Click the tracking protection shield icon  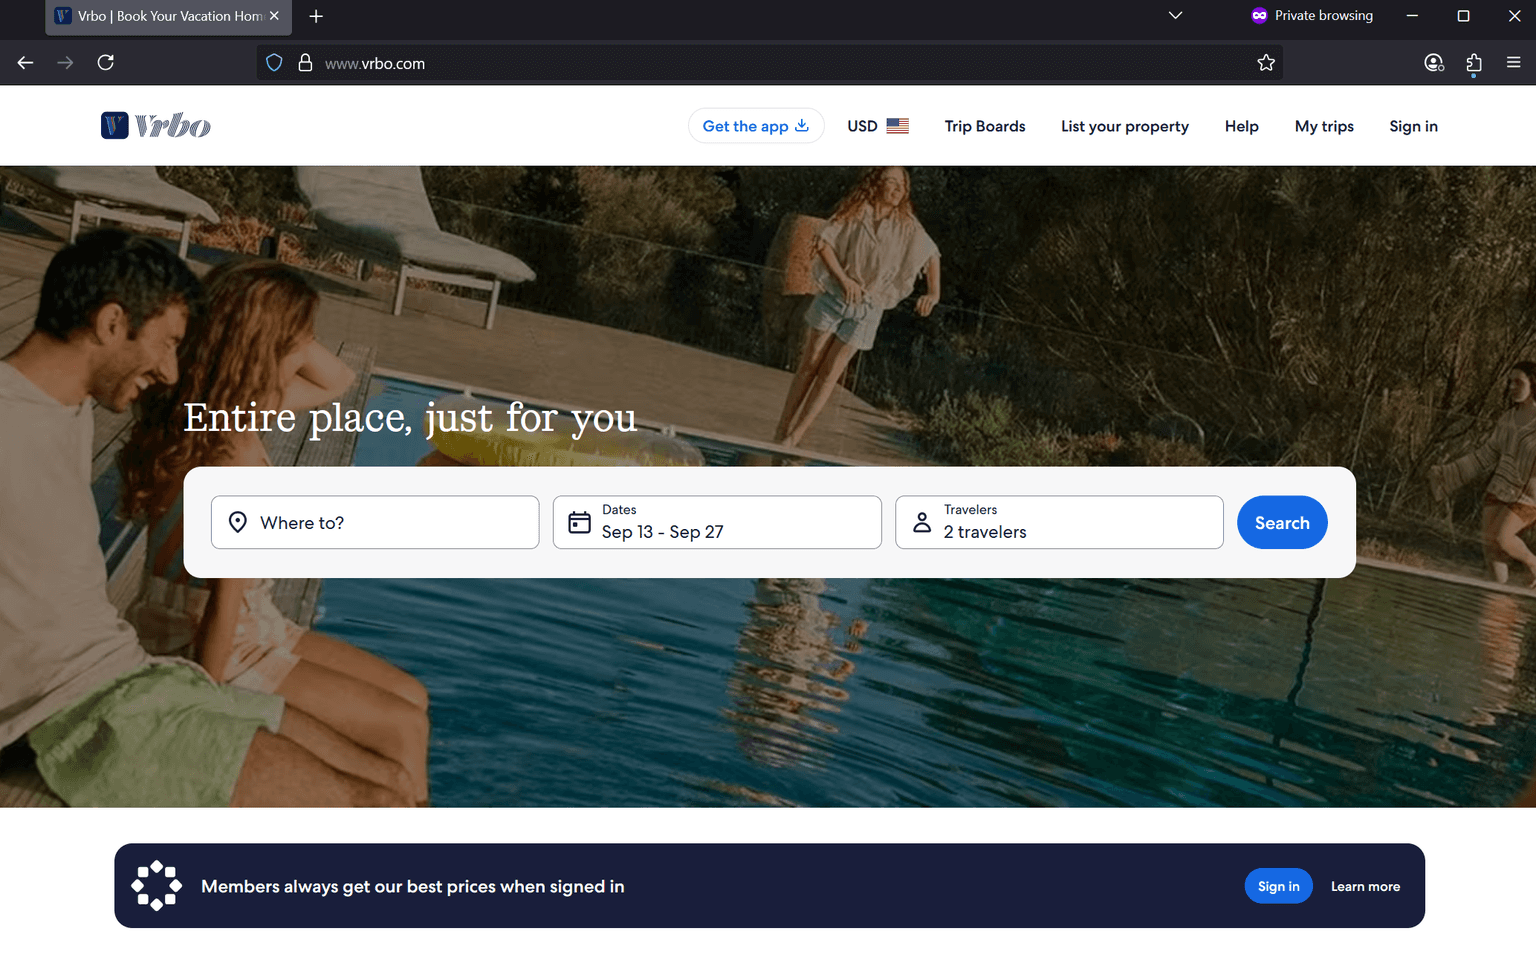click(x=274, y=63)
